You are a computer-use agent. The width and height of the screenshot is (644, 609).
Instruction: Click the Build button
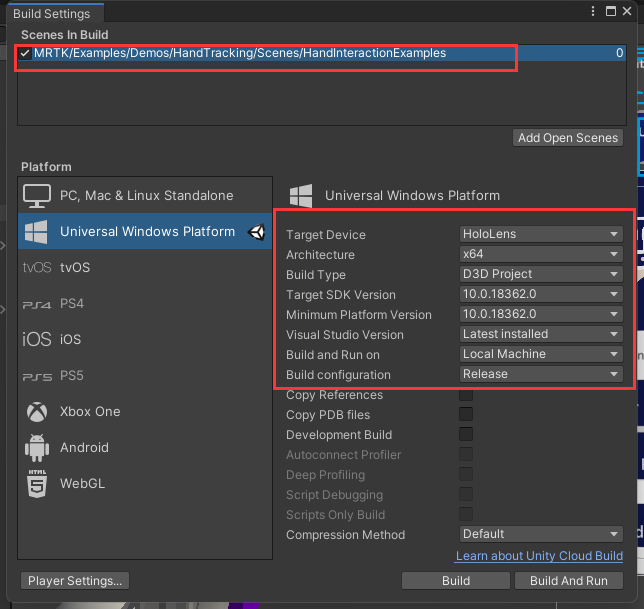click(456, 581)
